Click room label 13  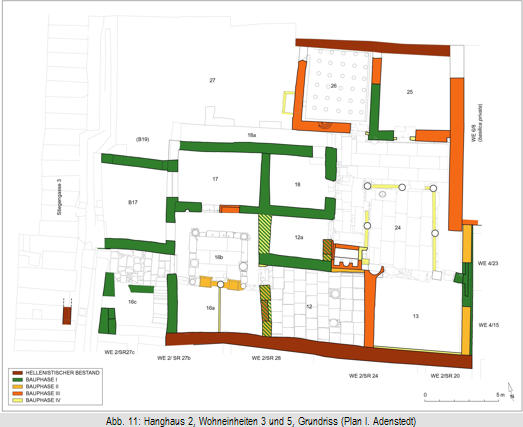pos(416,316)
